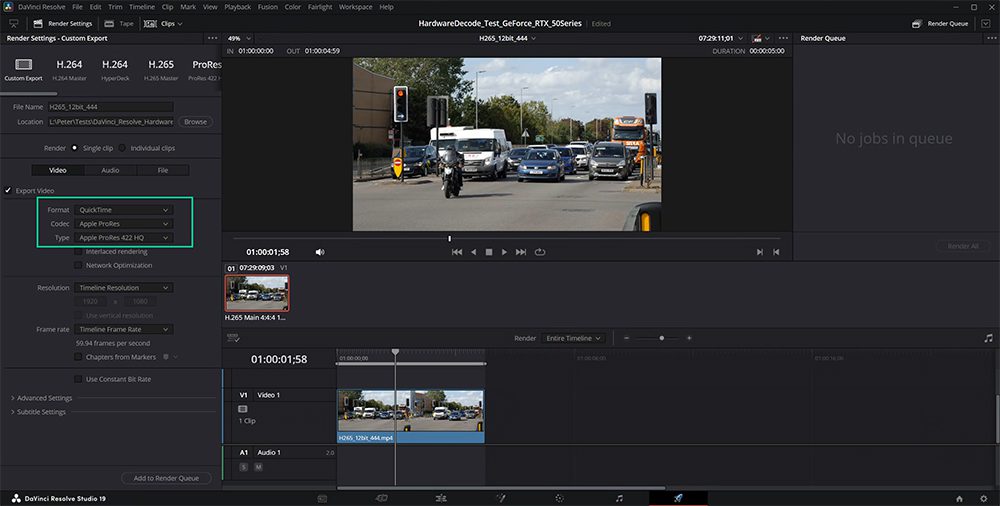The image size is (1000, 506).
Task: Select Individual clips render option
Action: pos(122,148)
